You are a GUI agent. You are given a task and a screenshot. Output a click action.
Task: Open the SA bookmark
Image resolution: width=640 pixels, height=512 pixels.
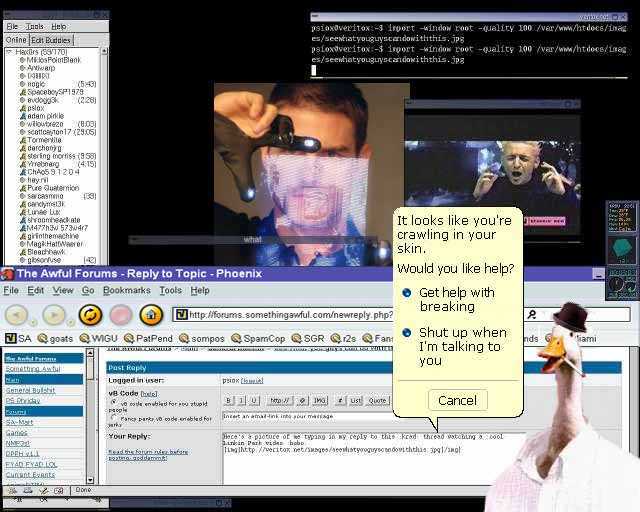coord(18,338)
